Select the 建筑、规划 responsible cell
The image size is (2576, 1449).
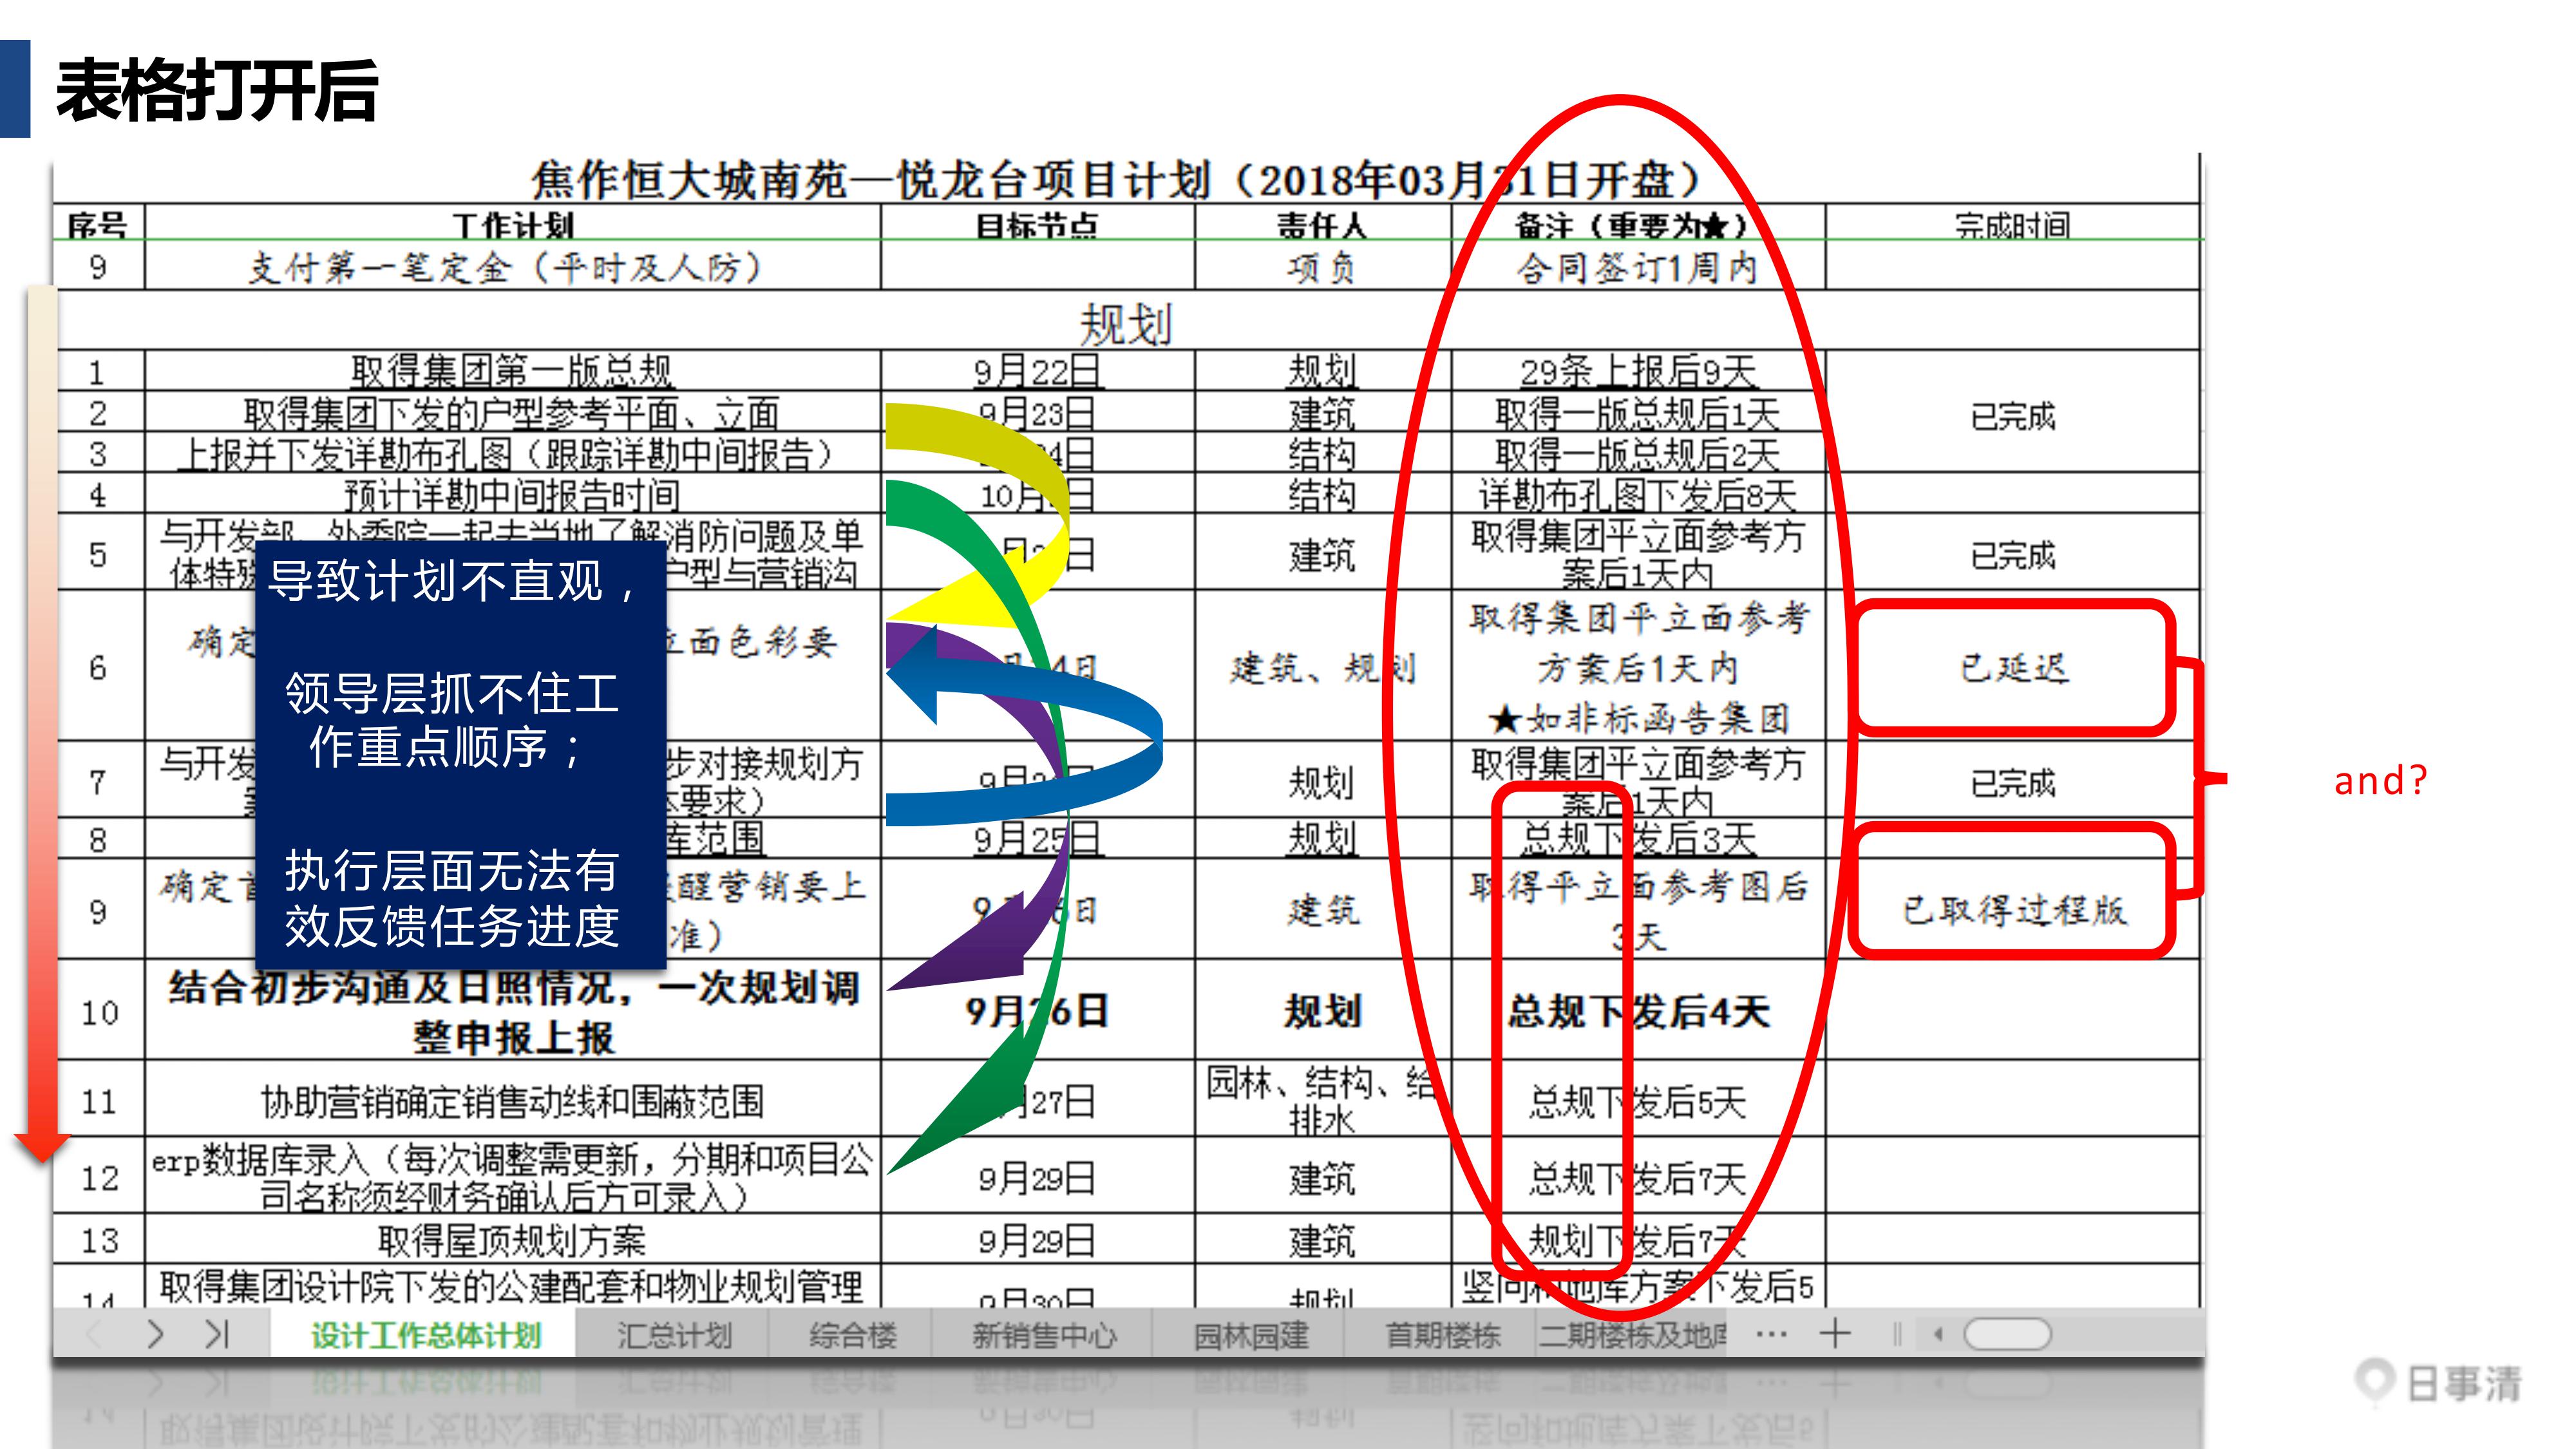pyautogui.click(x=1322, y=666)
